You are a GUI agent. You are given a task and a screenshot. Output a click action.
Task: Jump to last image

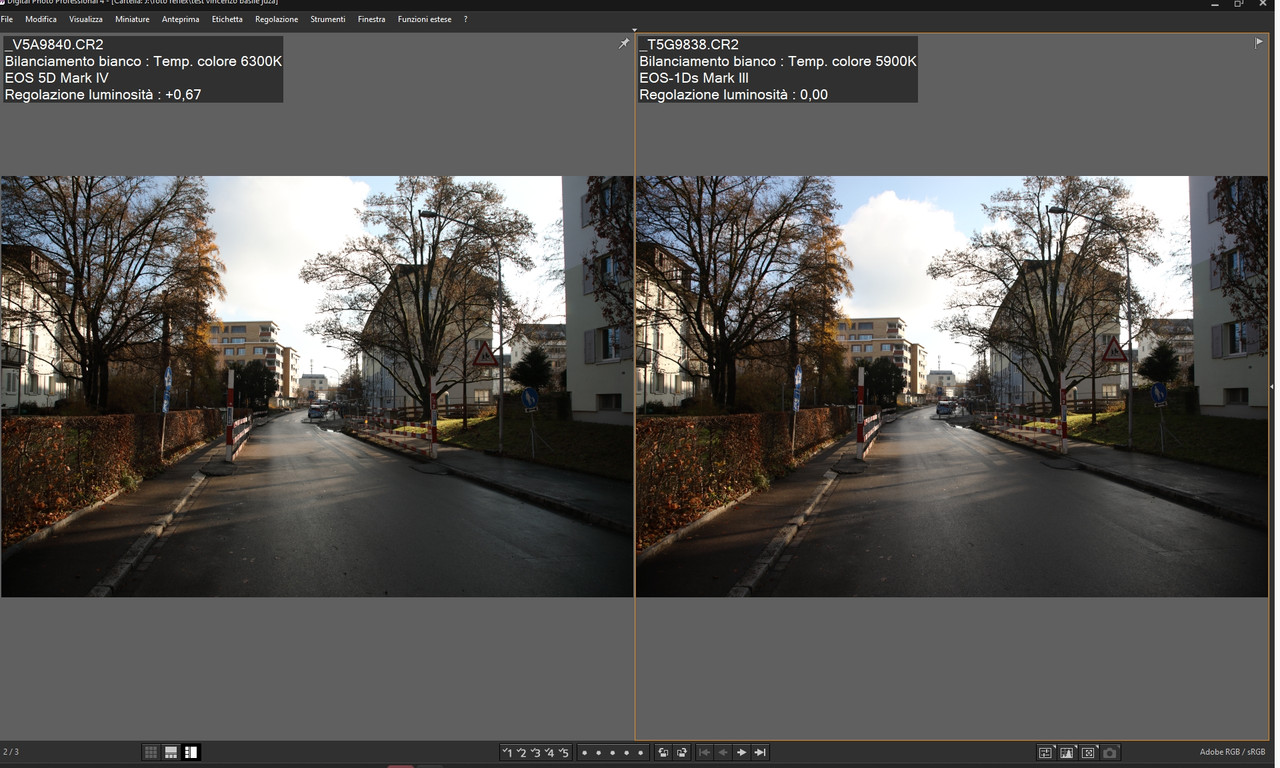tap(760, 752)
